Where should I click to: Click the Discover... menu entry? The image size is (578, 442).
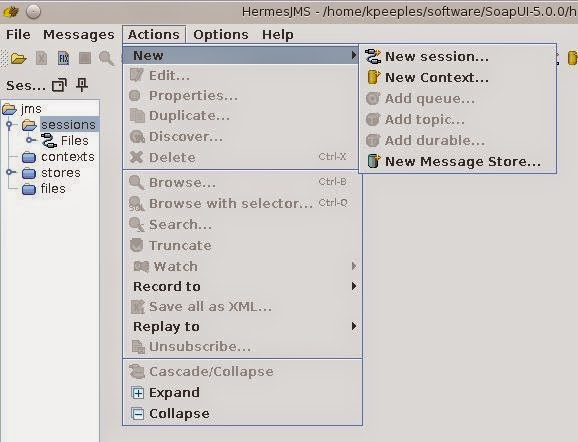click(241, 137)
